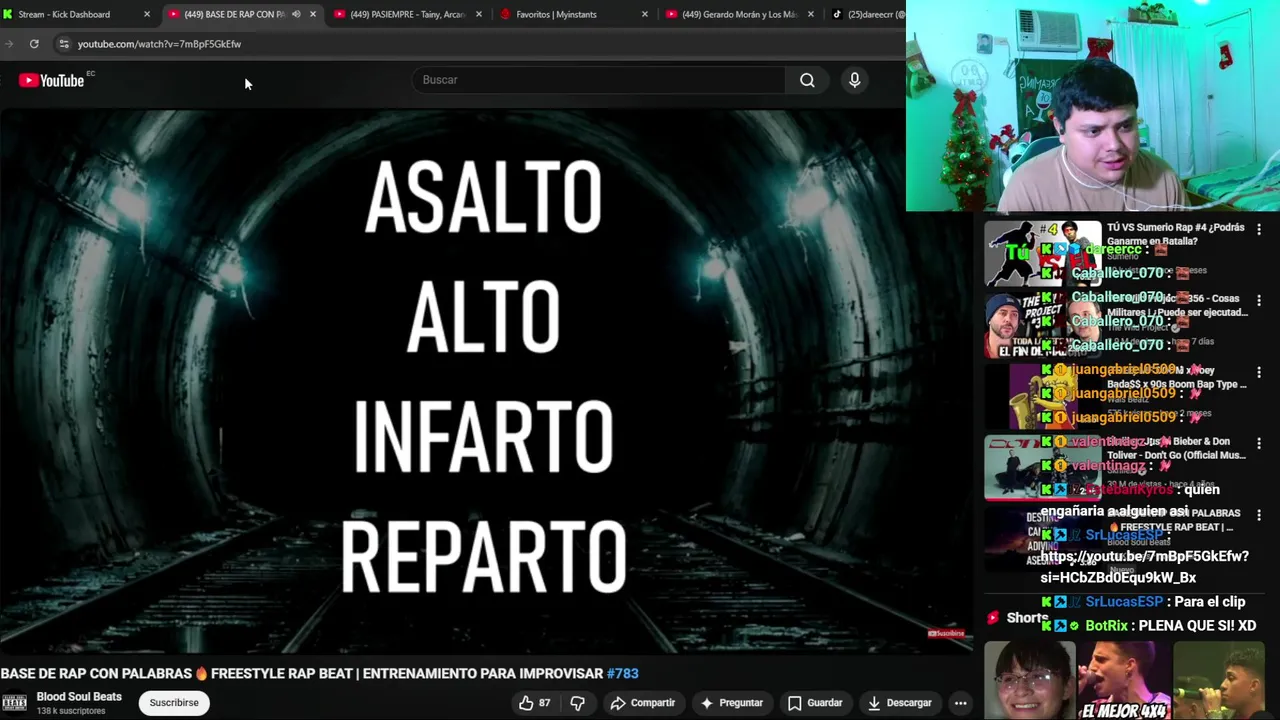This screenshot has width=1280, height=720.
Task: Open TÚ VS Sumerio Rap #4 thumbnail
Action: (1042, 254)
